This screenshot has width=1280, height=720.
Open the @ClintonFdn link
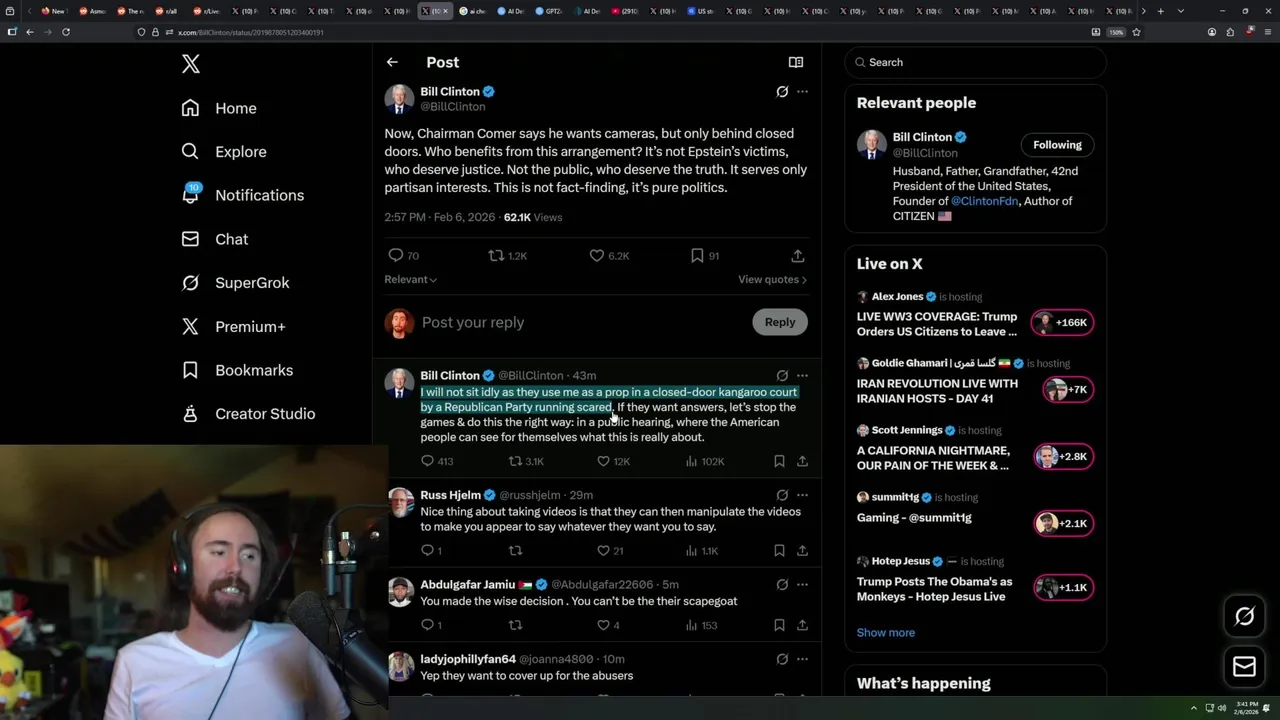984,201
